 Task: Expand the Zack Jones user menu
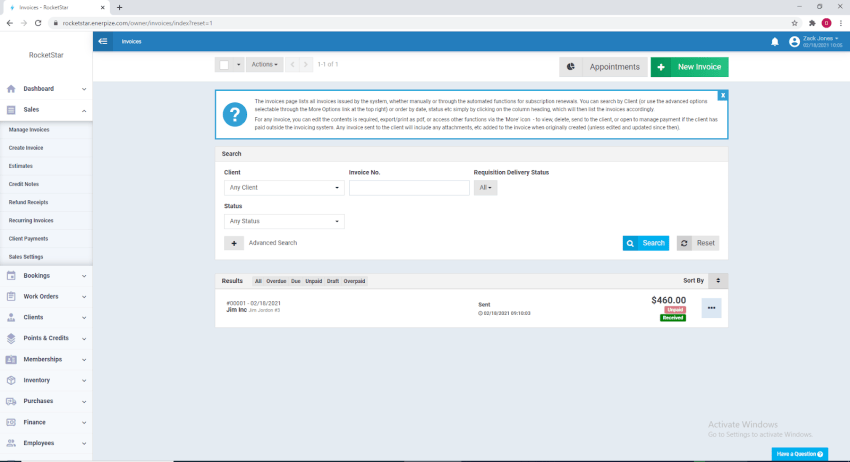[x=822, y=41]
